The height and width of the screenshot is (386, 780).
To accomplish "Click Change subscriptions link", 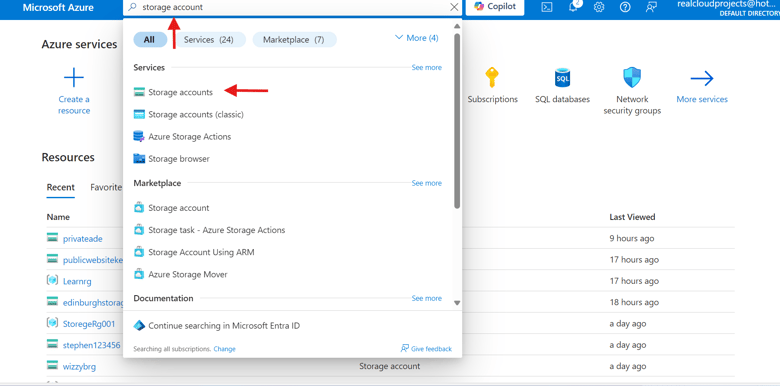I will click(224, 349).
